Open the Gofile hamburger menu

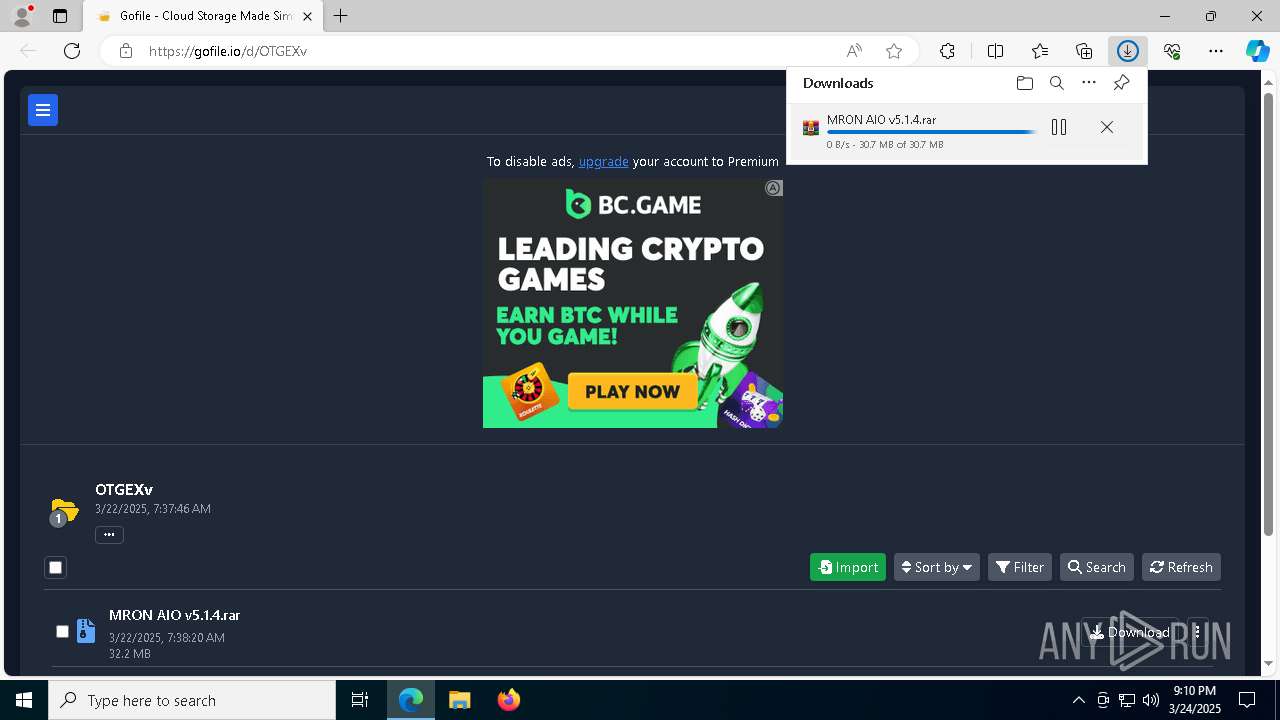[x=43, y=110]
